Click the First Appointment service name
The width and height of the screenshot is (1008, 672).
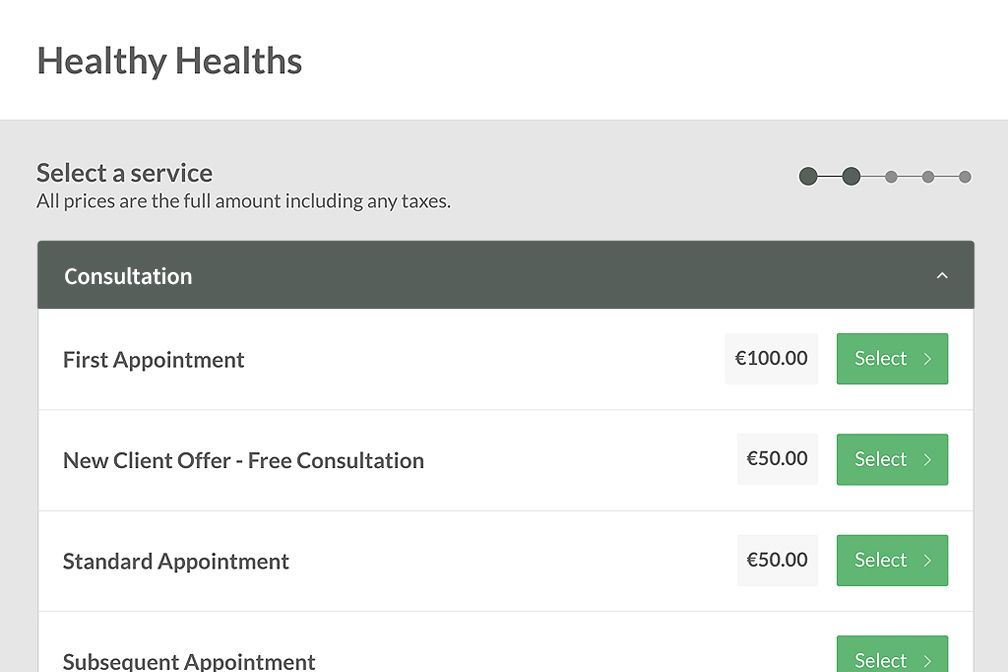pyautogui.click(x=153, y=360)
